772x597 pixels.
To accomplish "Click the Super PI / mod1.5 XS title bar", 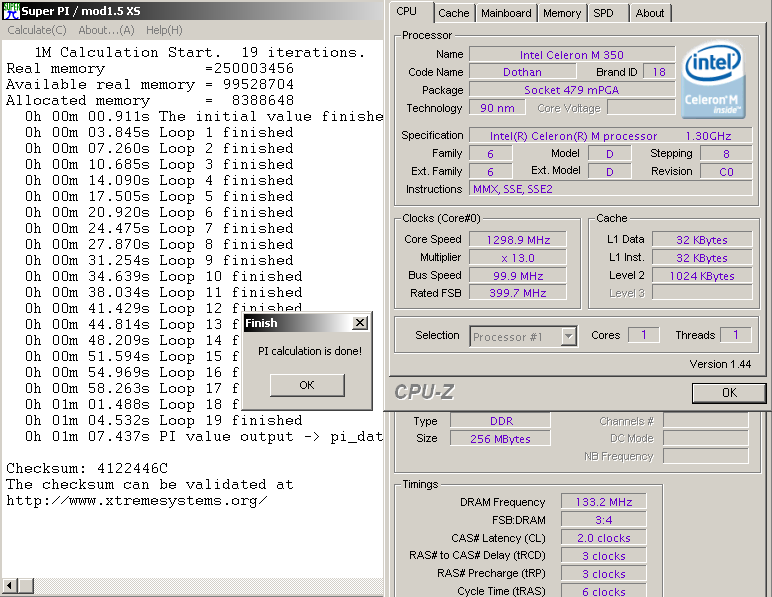I will (x=192, y=11).
